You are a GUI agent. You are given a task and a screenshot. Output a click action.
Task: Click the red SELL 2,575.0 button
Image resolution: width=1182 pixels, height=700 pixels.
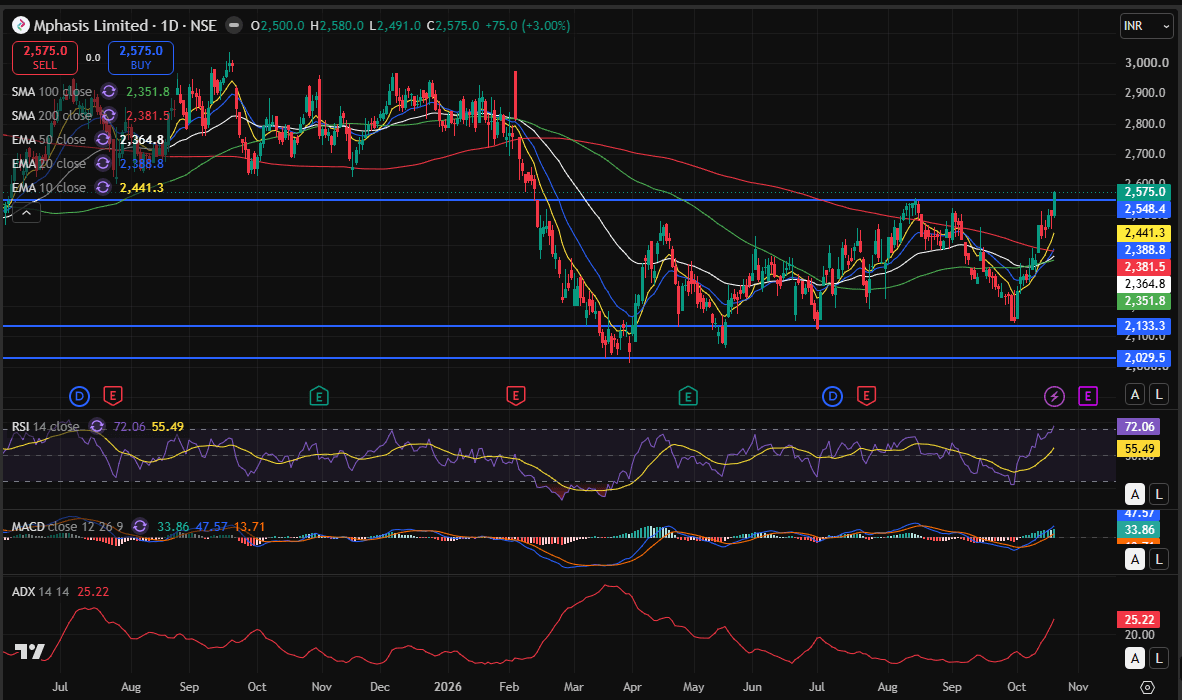(x=44, y=57)
